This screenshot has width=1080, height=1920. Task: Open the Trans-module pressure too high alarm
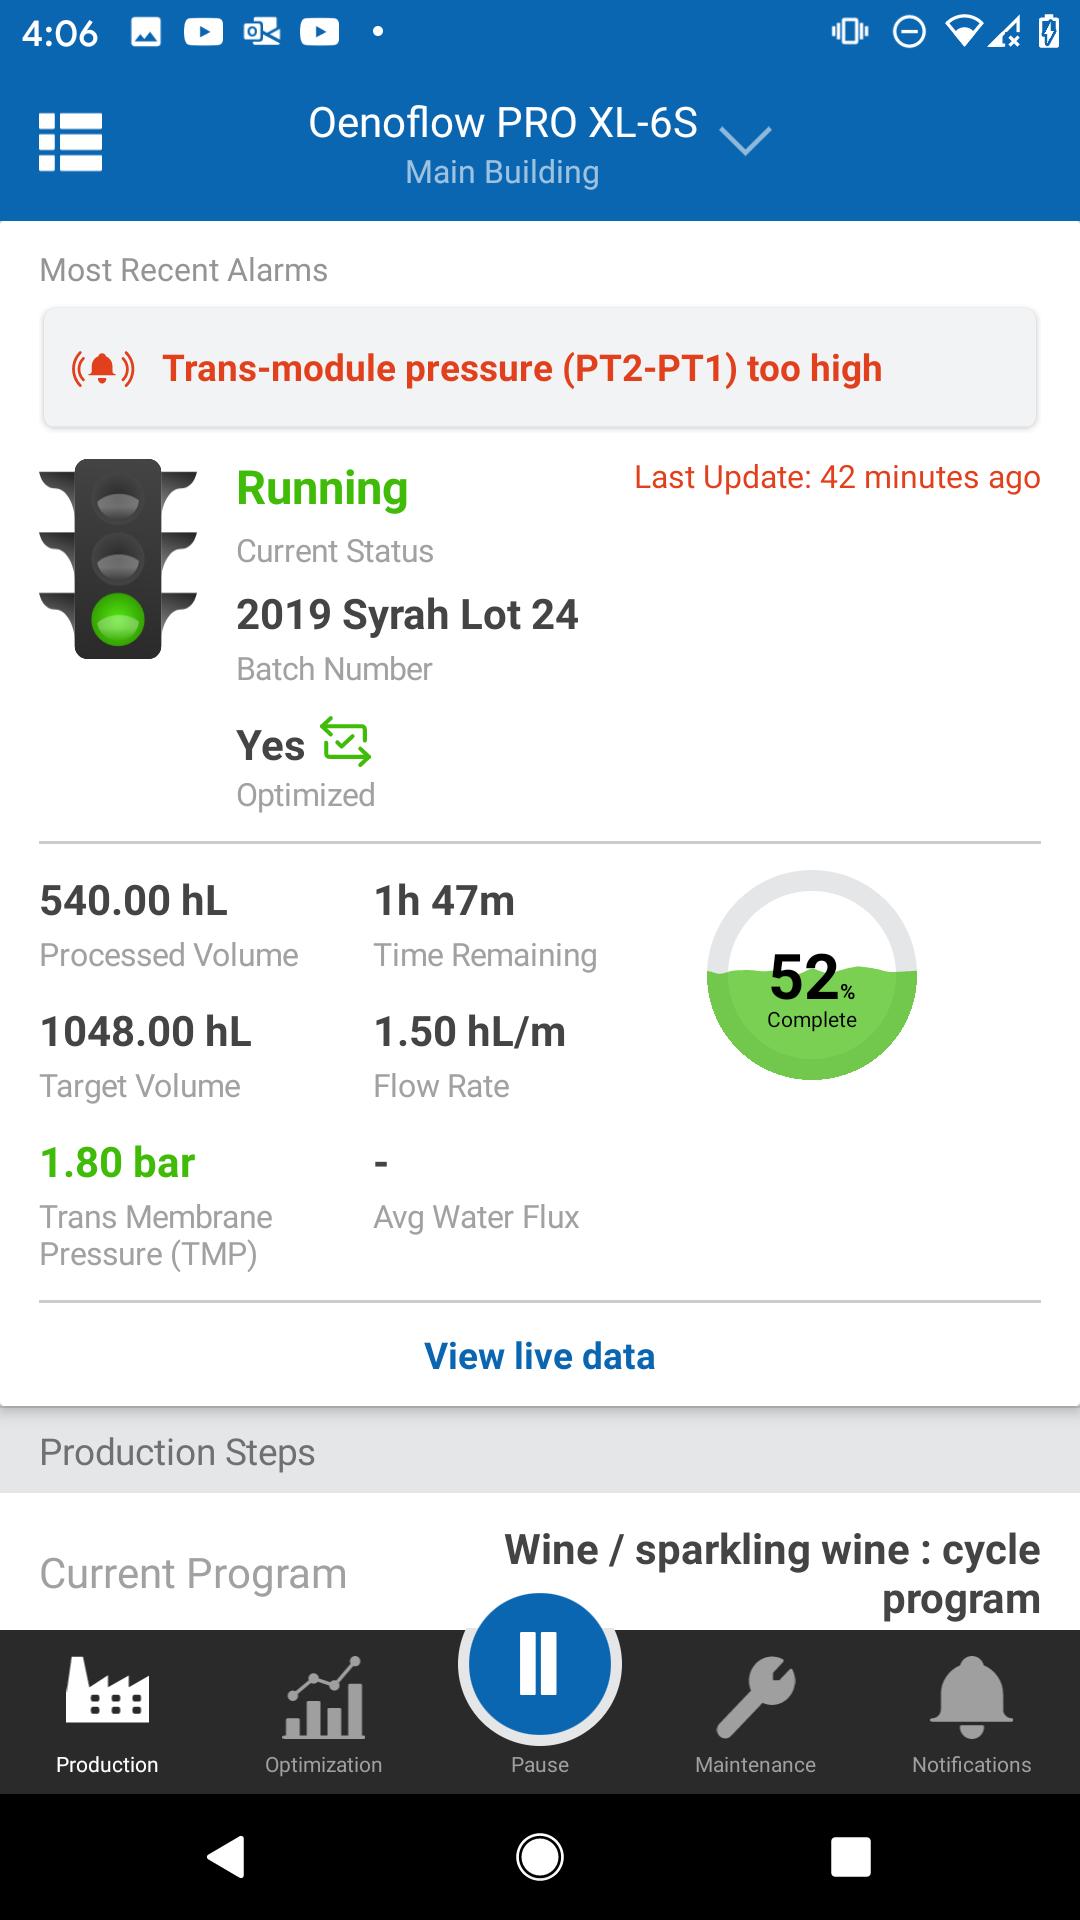540,368
